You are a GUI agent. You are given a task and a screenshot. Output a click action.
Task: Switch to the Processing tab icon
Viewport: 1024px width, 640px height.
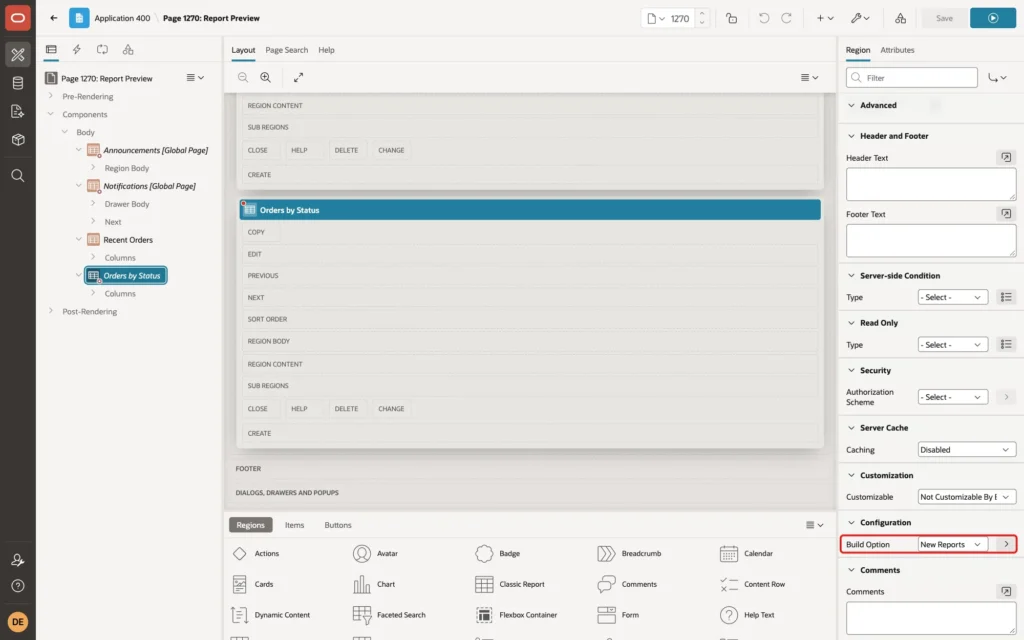pos(102,50)
